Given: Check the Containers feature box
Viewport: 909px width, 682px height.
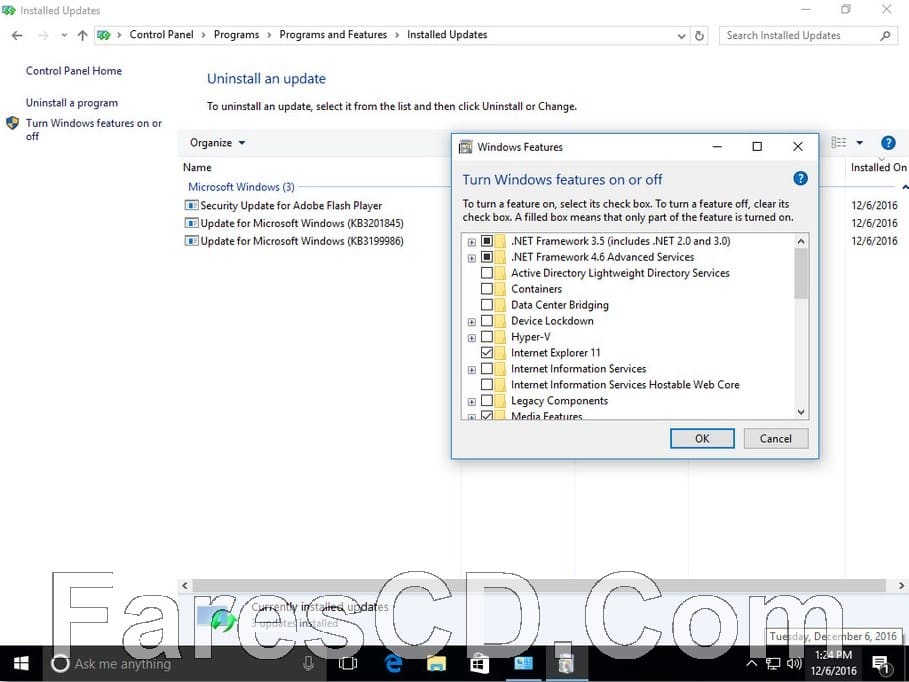Looking at the screenshot, I should [487, 288].
